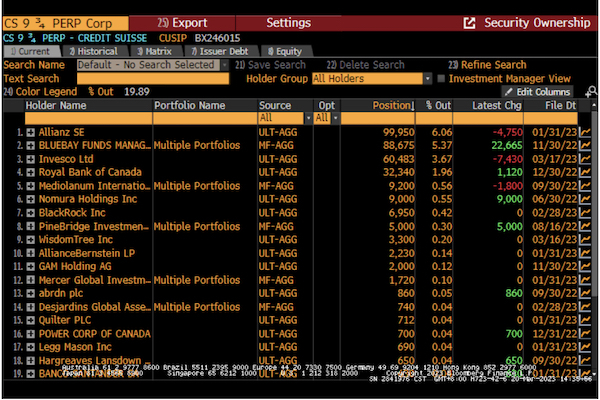Click Multiple Portfolios in BLUEBAY row
The width and height of the screenshot is (600, 400).
pyautogui.click(x=197, y=146)
